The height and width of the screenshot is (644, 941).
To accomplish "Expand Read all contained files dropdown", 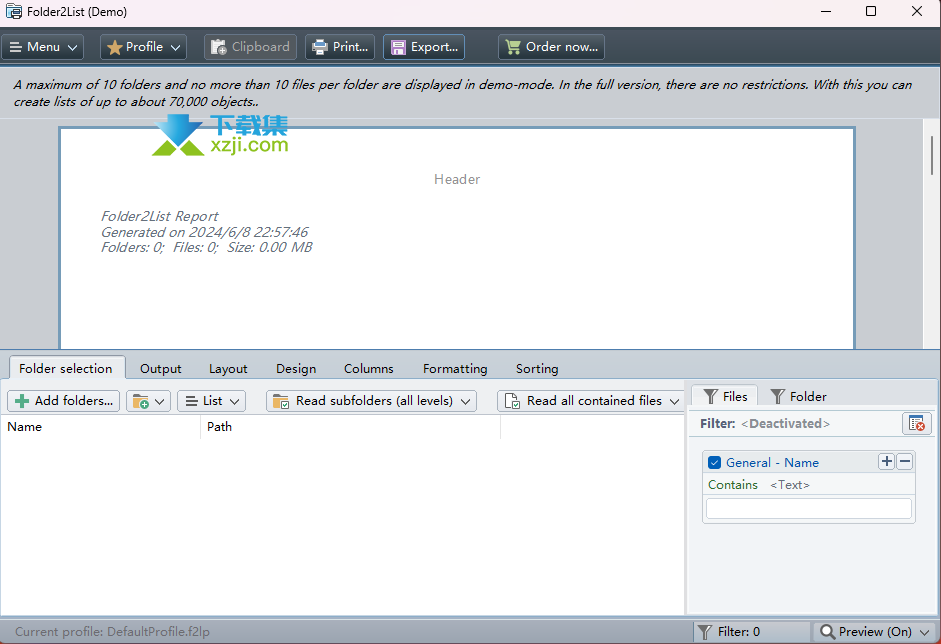I will [591, 401].
